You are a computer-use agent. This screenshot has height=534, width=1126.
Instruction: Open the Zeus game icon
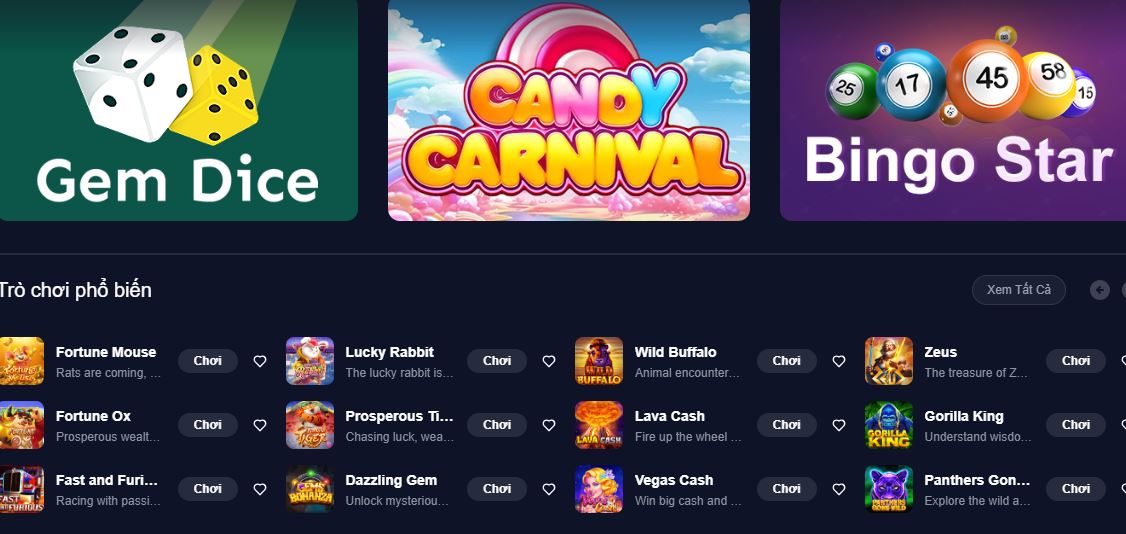[889, 361]
